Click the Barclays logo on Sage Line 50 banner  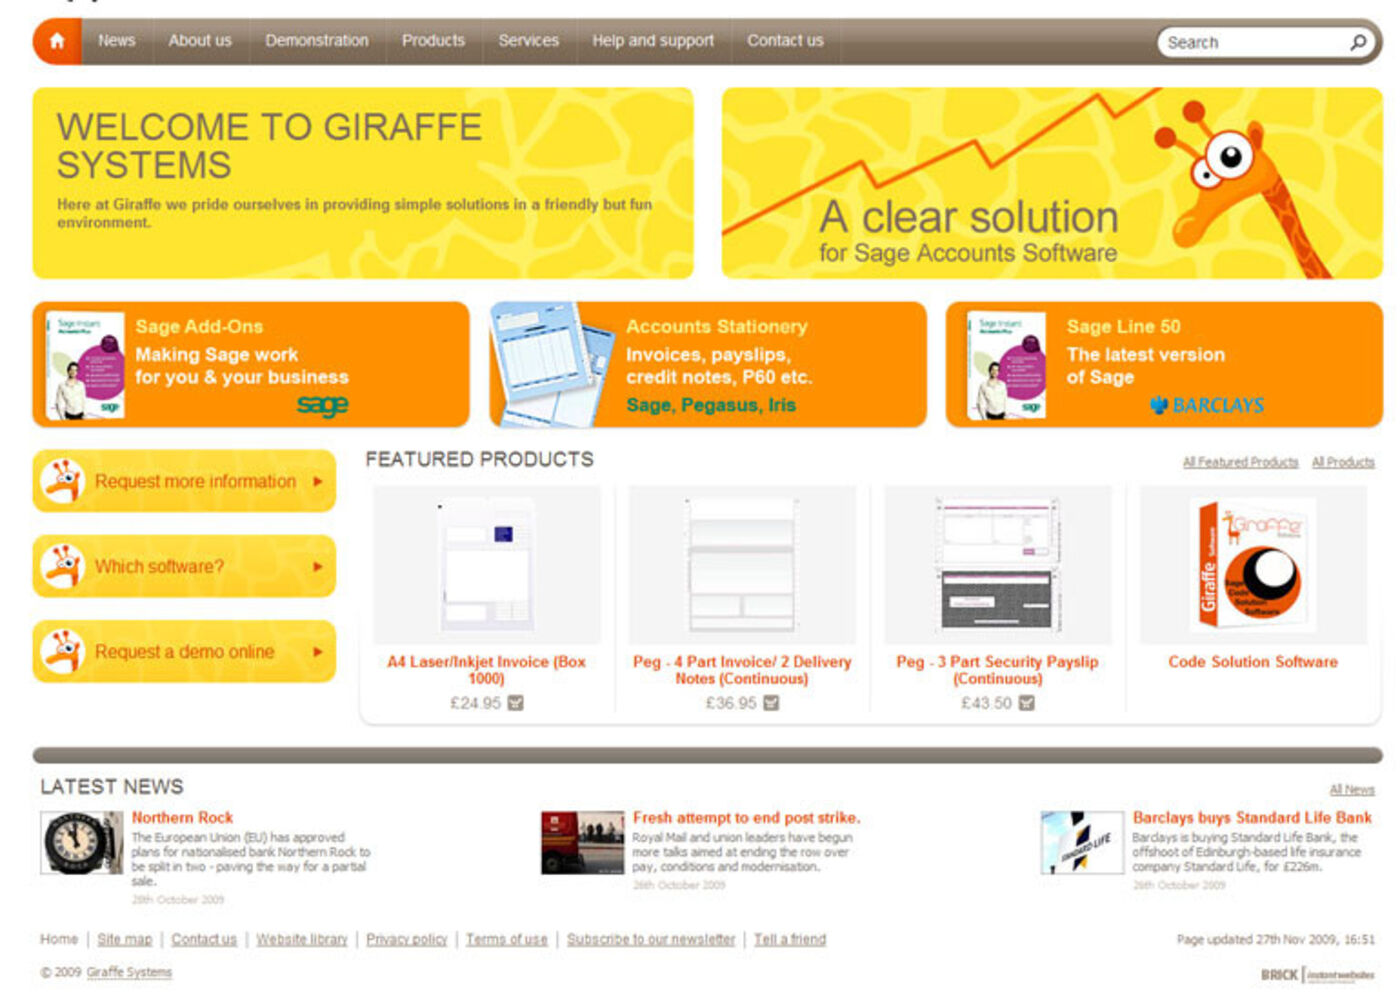1207,405
